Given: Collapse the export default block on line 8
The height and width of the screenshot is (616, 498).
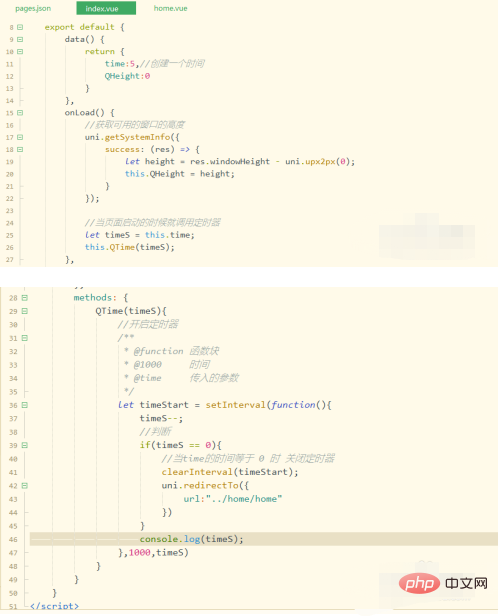Looking at the screenshot, I should [20, 27].
